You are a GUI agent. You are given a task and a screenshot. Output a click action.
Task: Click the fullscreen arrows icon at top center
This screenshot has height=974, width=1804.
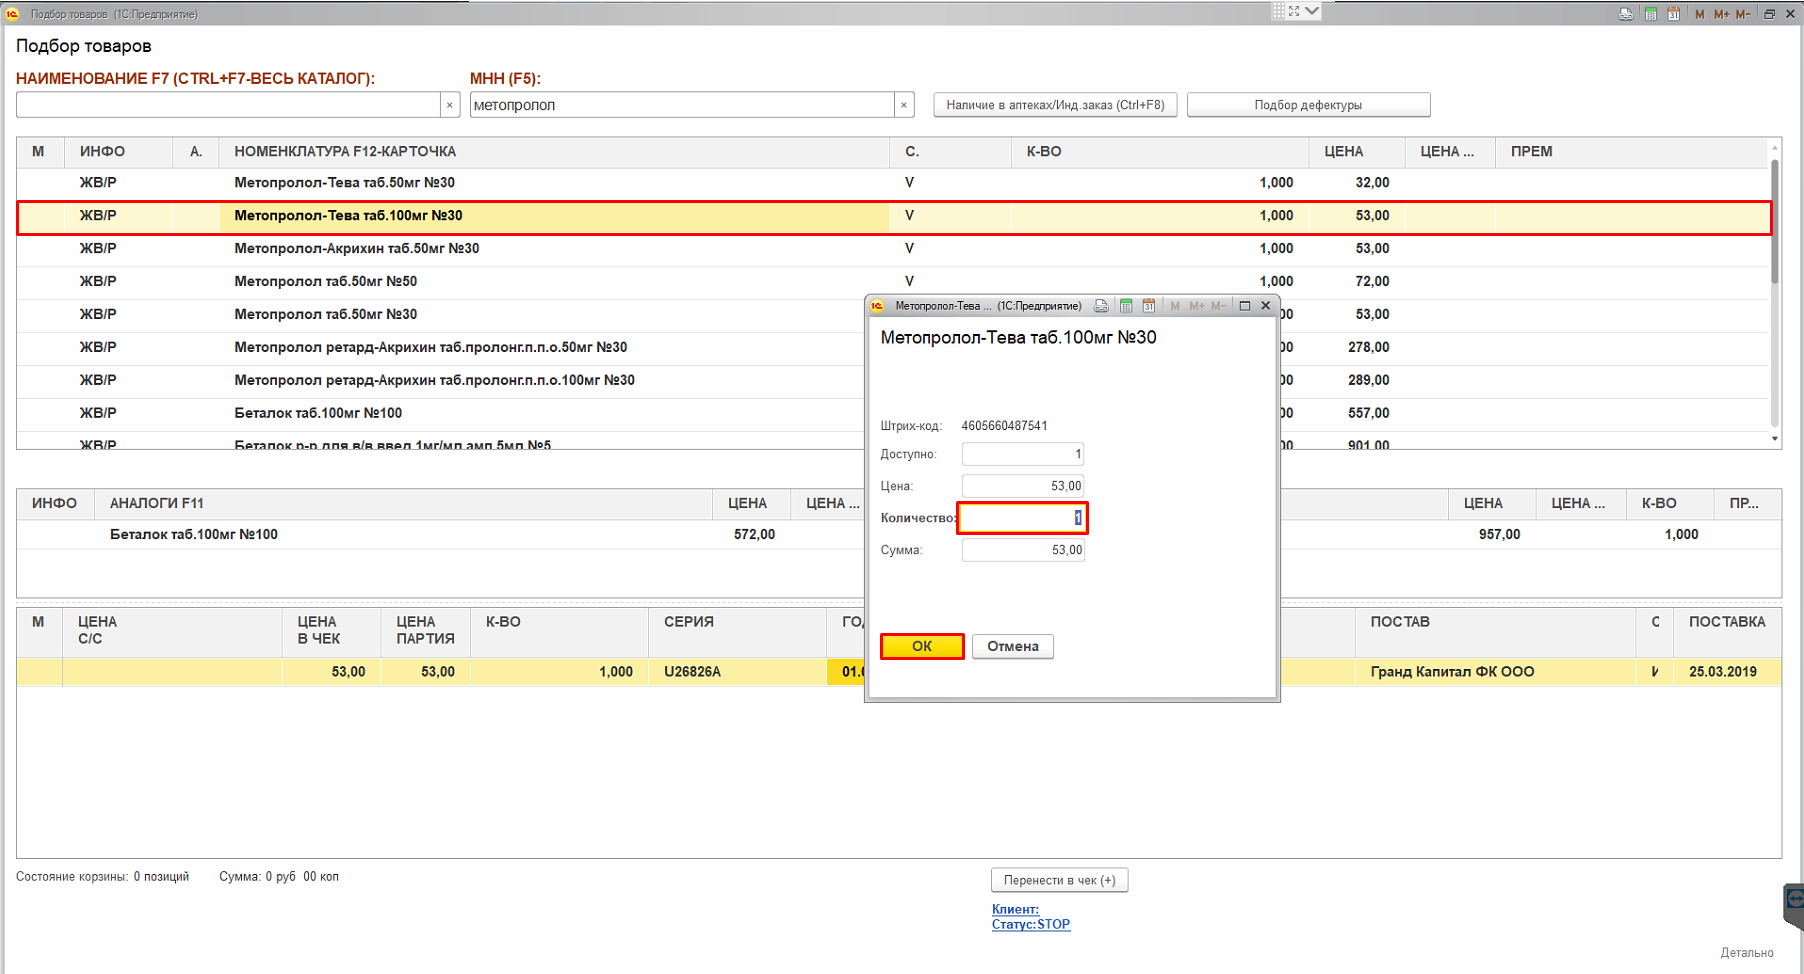point(1294,11)
